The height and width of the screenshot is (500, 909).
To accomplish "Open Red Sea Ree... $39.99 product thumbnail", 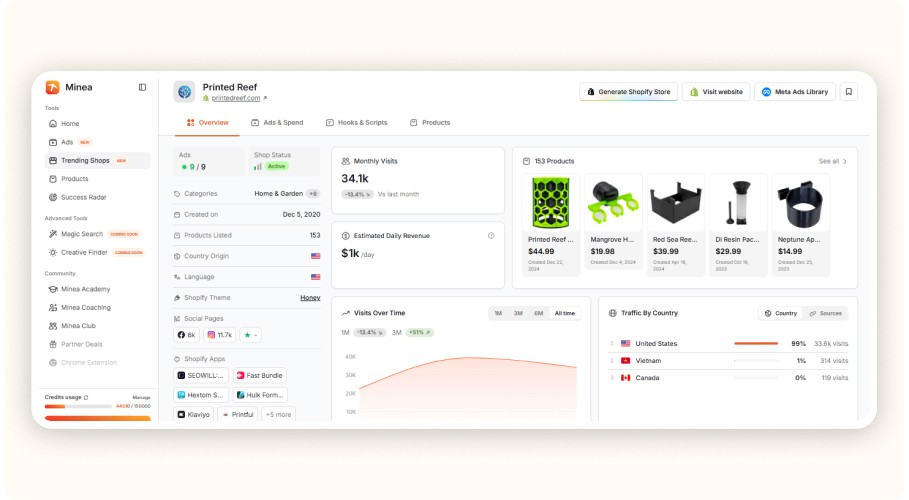I will [675, 203].
